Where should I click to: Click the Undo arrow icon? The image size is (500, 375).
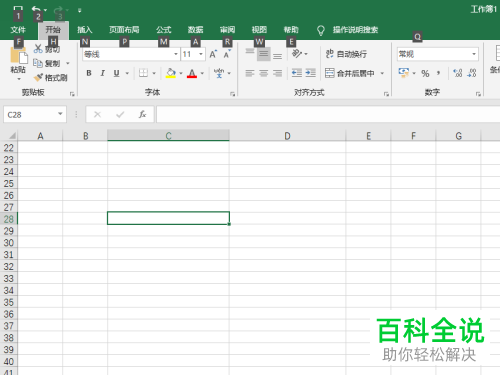point(36,9)
